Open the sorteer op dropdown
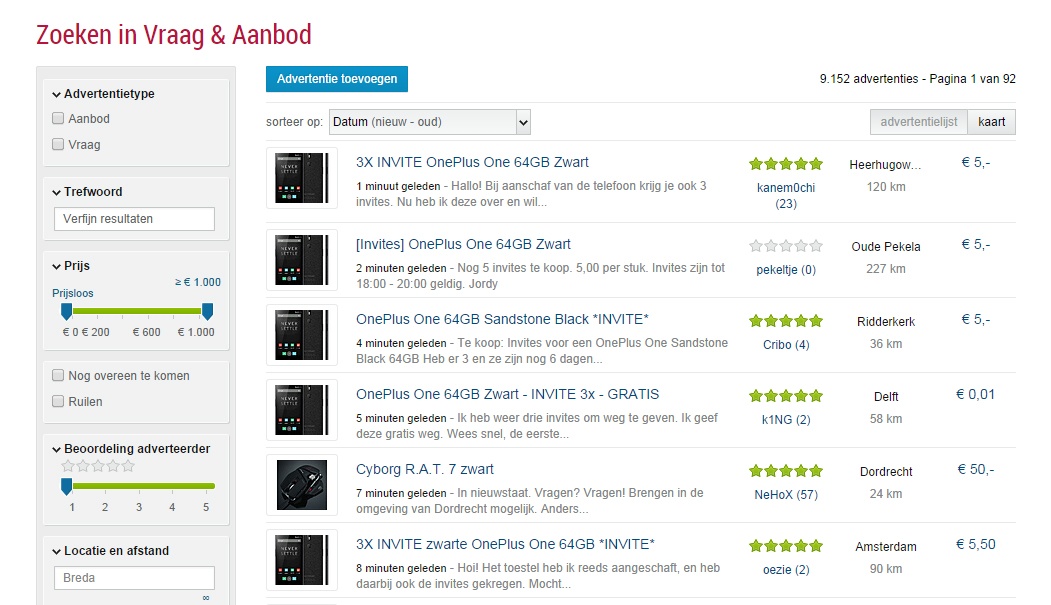The width and height of the screenshot is (1051, 605). click(x=430, y=122)
